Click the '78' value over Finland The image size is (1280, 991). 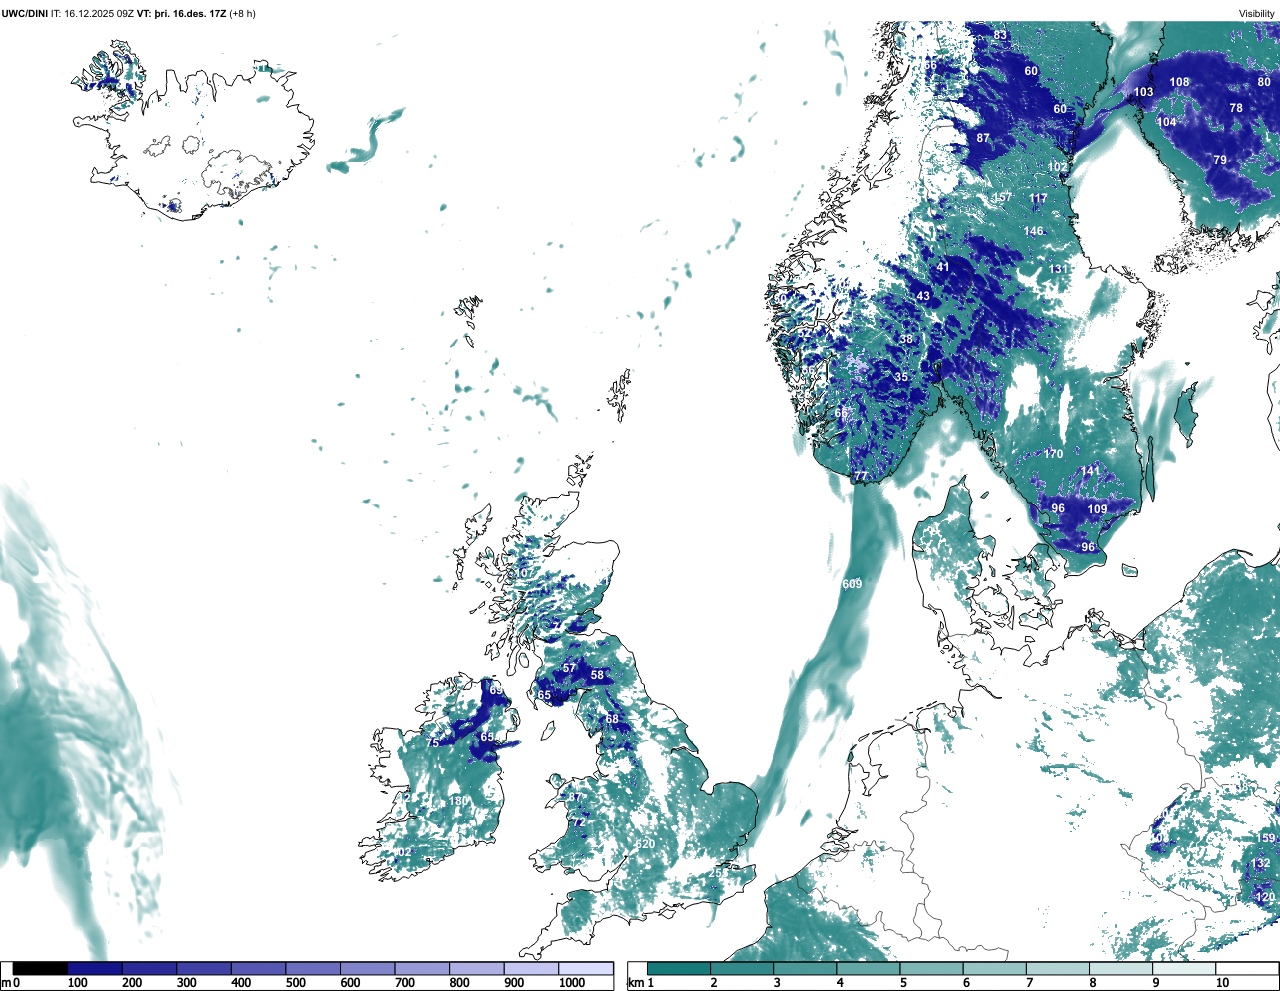1236,108
